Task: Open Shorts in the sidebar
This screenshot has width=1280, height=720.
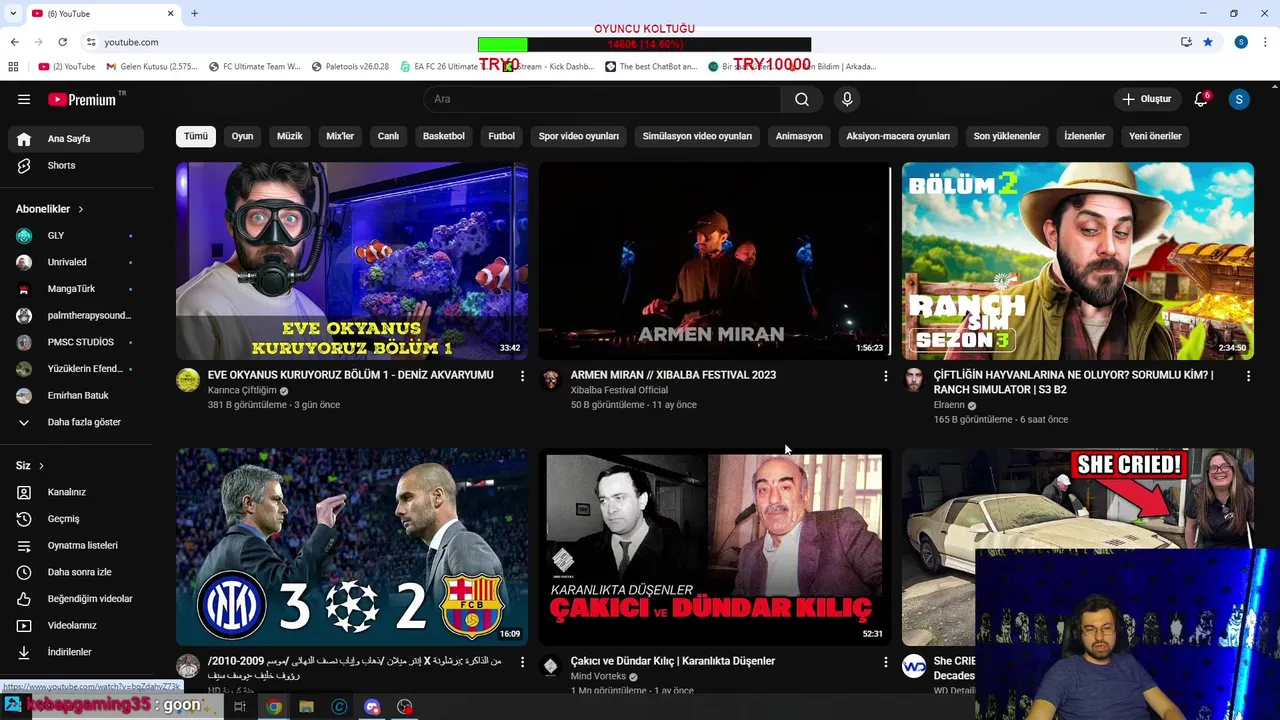Action: 76,165
